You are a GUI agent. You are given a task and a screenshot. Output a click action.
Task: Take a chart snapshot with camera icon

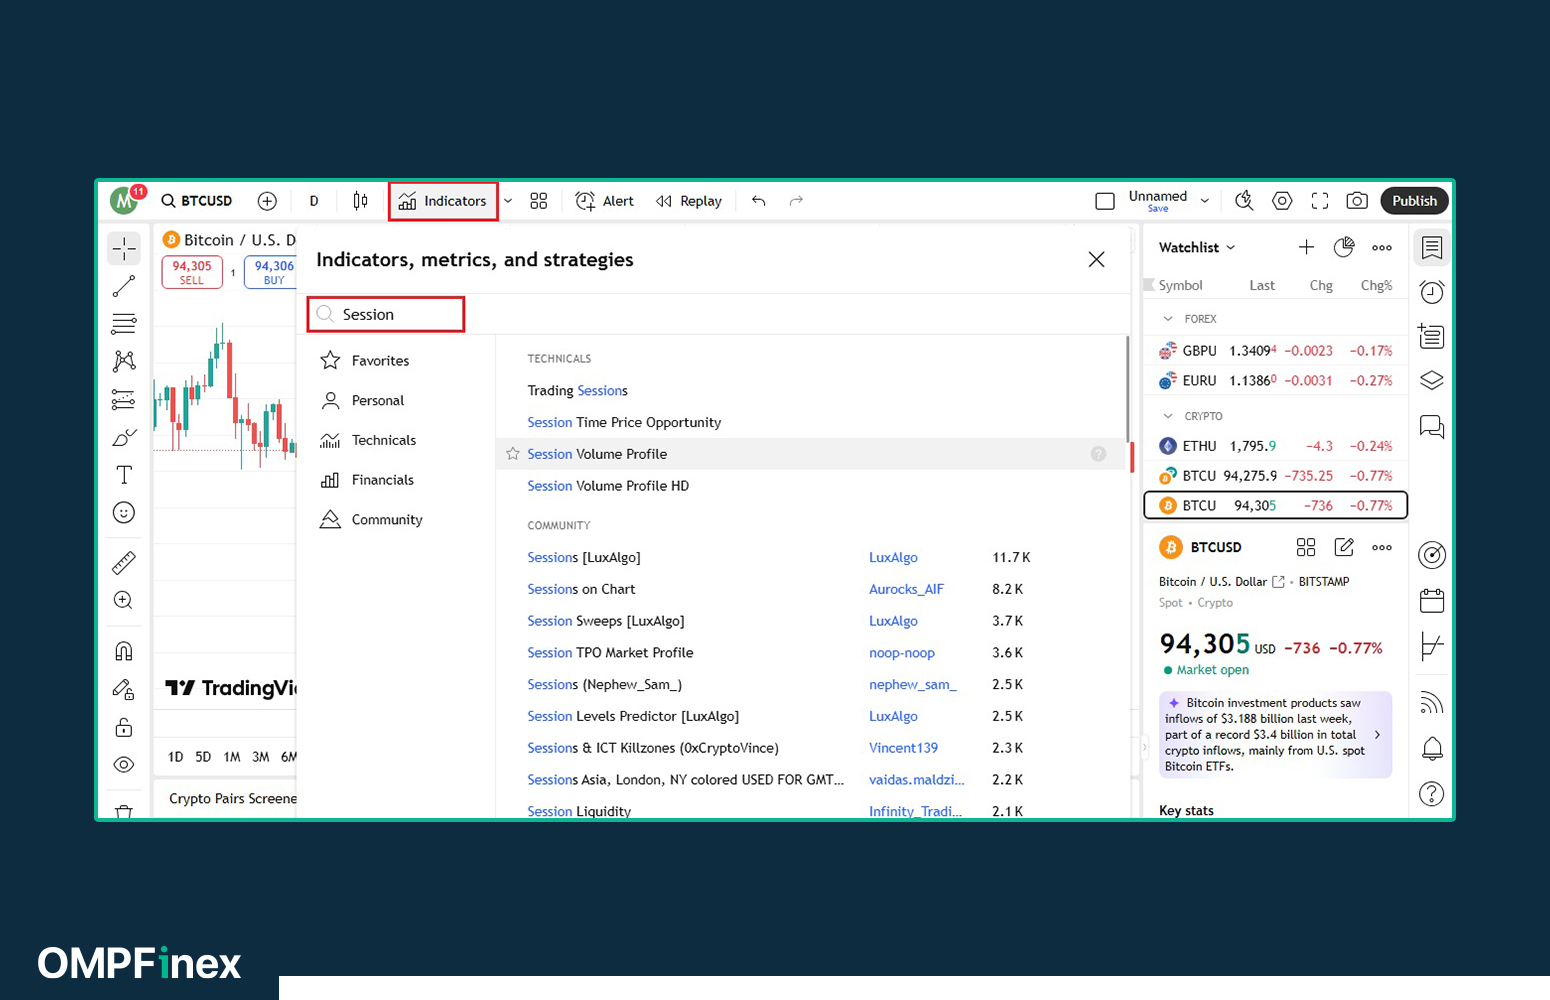1357,201
